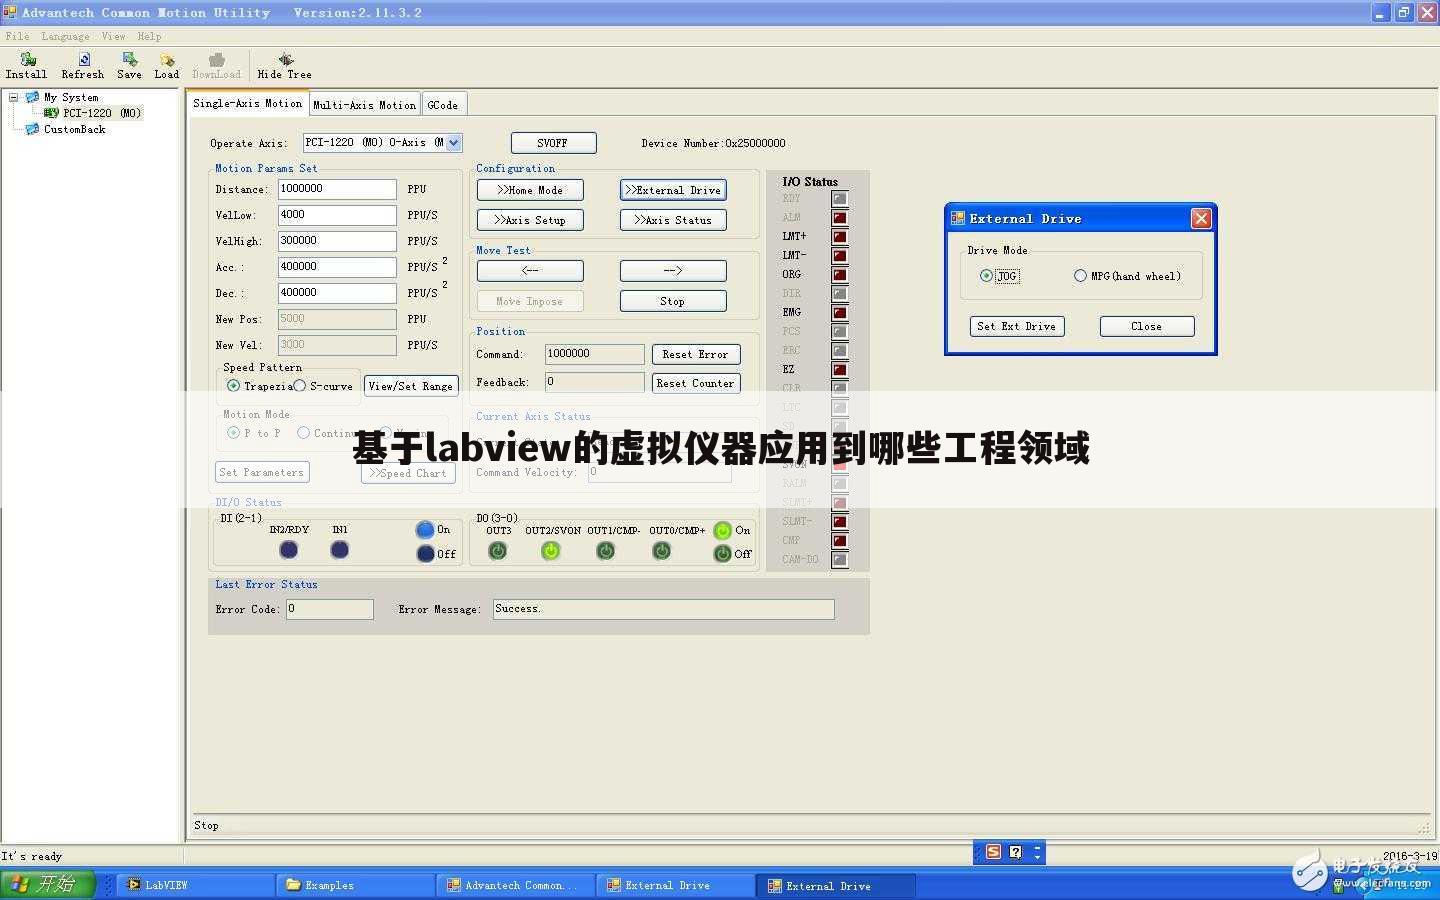The height and width of the screenshot is (900, 1440).
Task: Click Close in External Drive dialog
Action: 1147,326
